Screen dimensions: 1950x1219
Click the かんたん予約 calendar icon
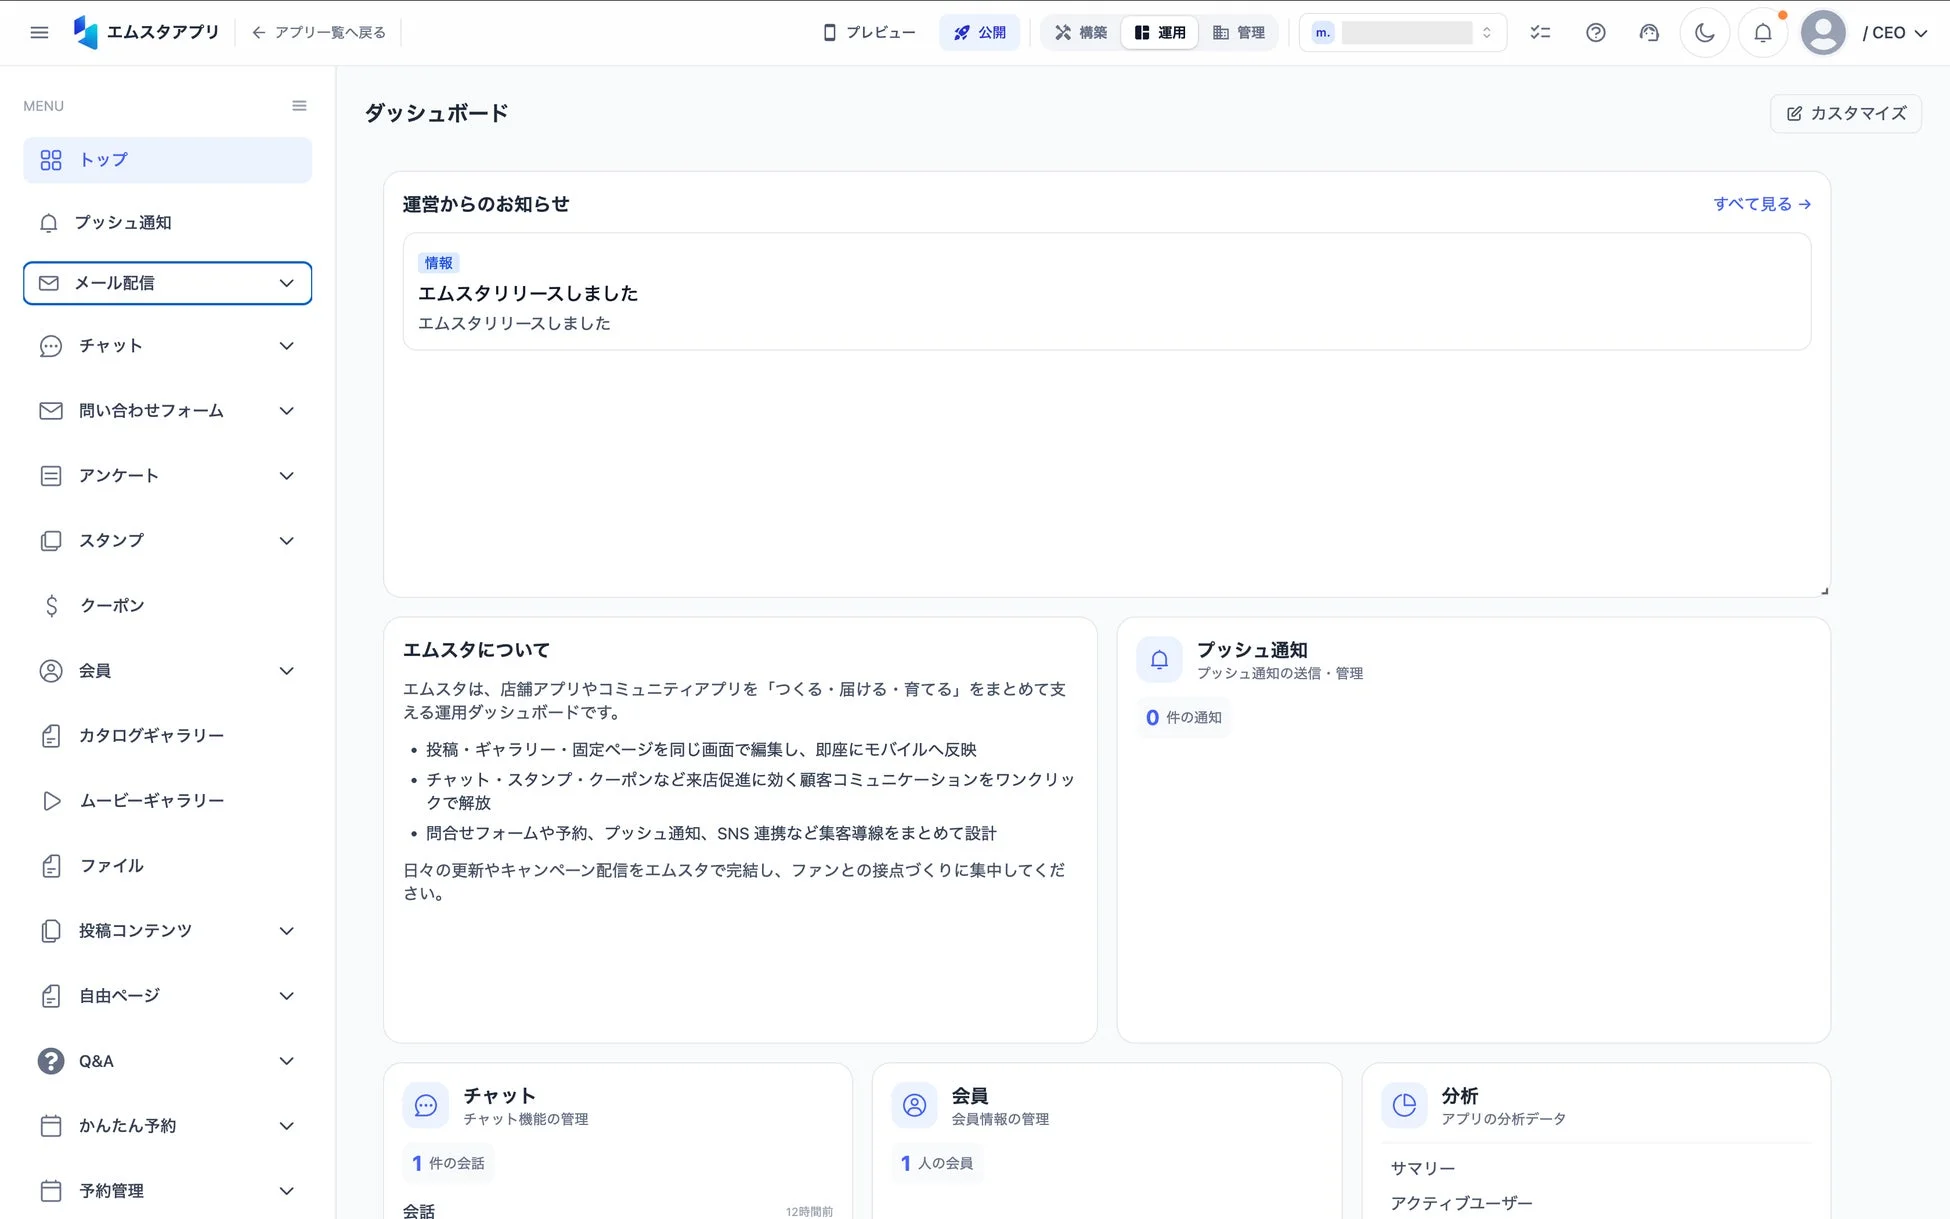click(x=51, y=1126)
